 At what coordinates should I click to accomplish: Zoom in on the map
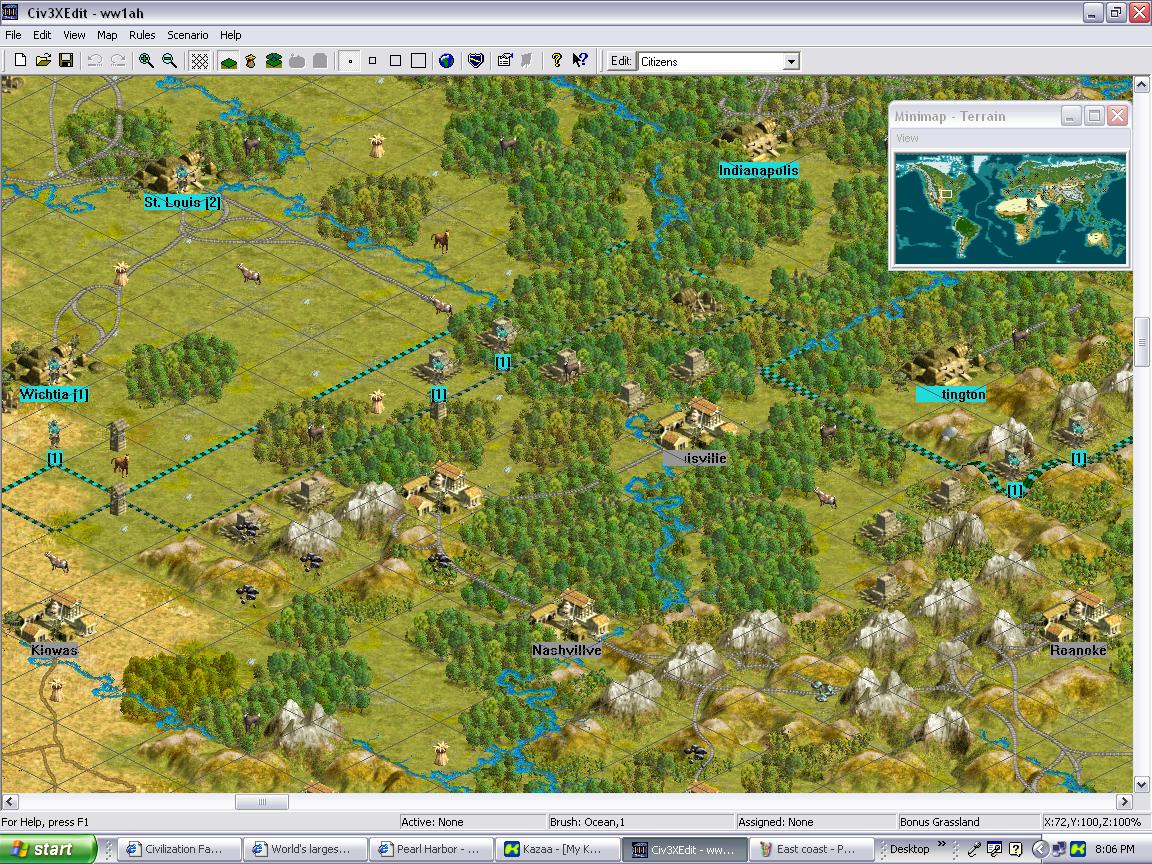146,61
